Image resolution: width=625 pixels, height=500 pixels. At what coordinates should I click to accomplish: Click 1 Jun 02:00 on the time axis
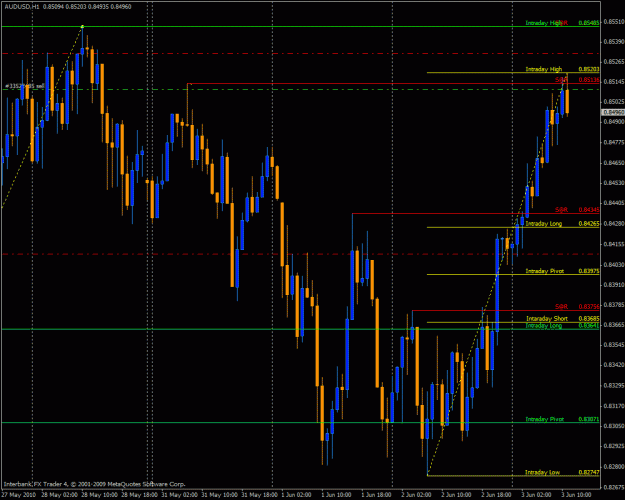tap(296, 495)
